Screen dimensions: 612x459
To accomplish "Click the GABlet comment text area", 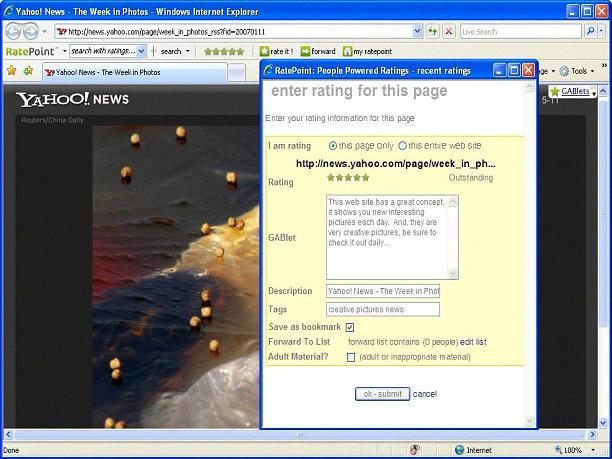I will click(388, 237).
